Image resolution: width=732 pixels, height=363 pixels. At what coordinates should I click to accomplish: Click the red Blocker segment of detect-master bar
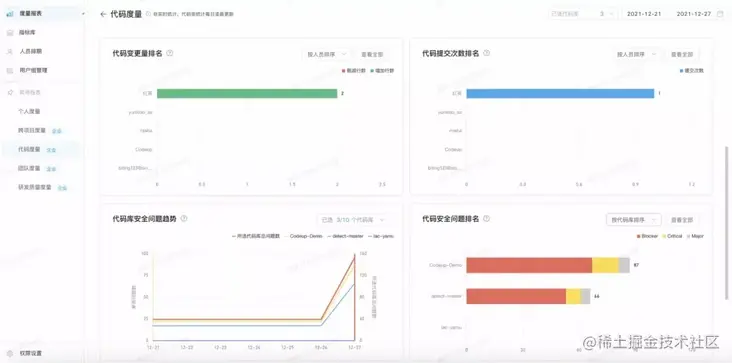516,296
